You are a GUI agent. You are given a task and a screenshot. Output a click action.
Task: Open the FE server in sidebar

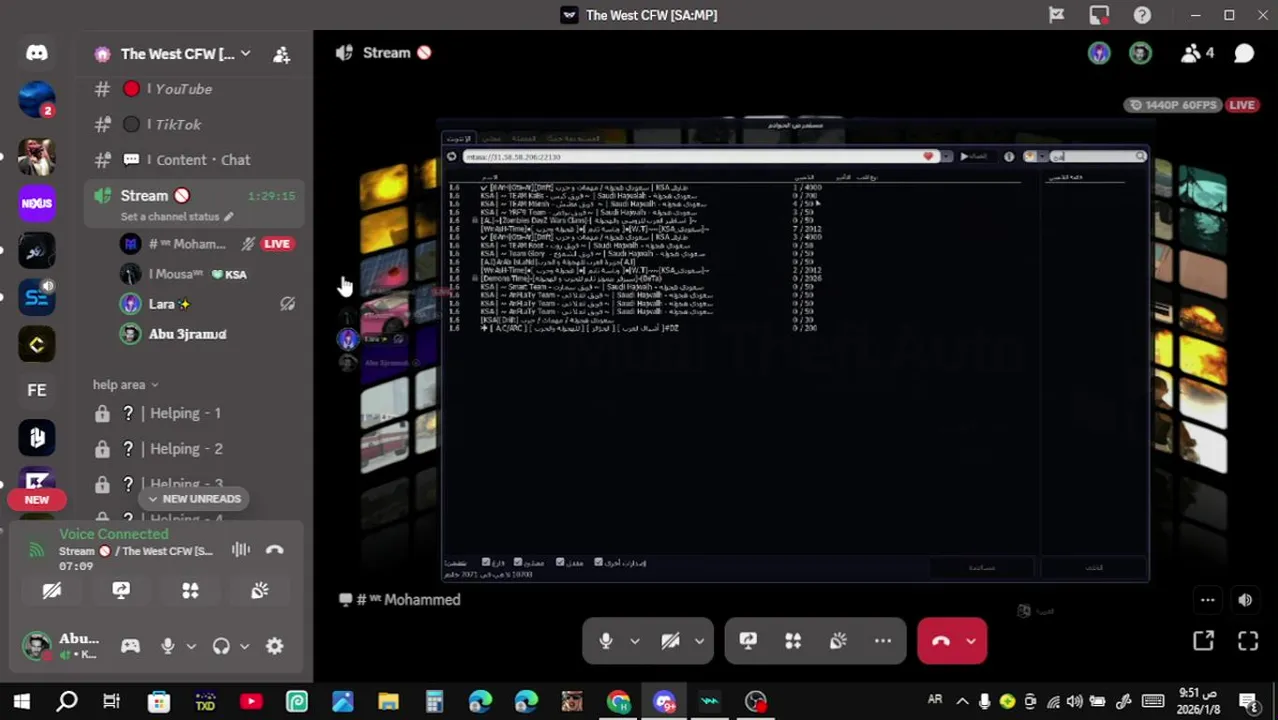point(37,390)
